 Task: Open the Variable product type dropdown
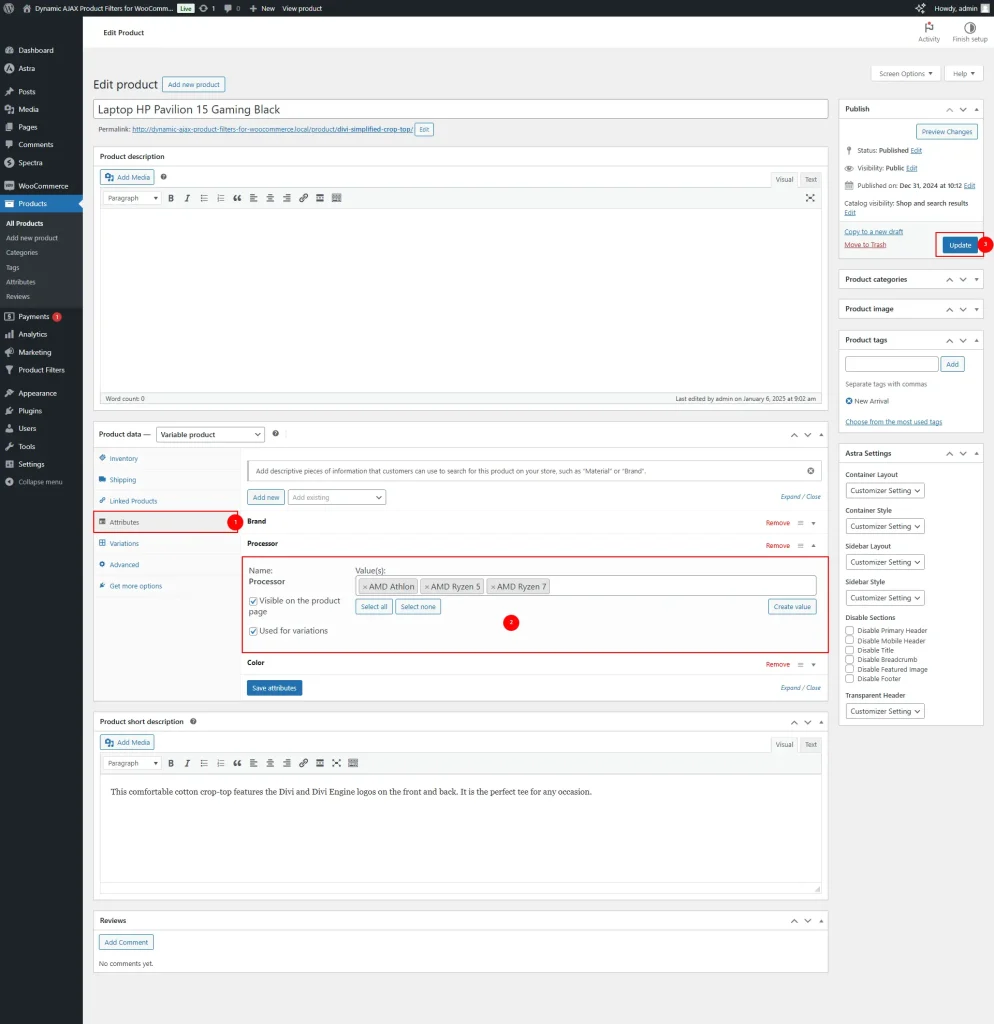pyautogui.click(x=210, y=434)
